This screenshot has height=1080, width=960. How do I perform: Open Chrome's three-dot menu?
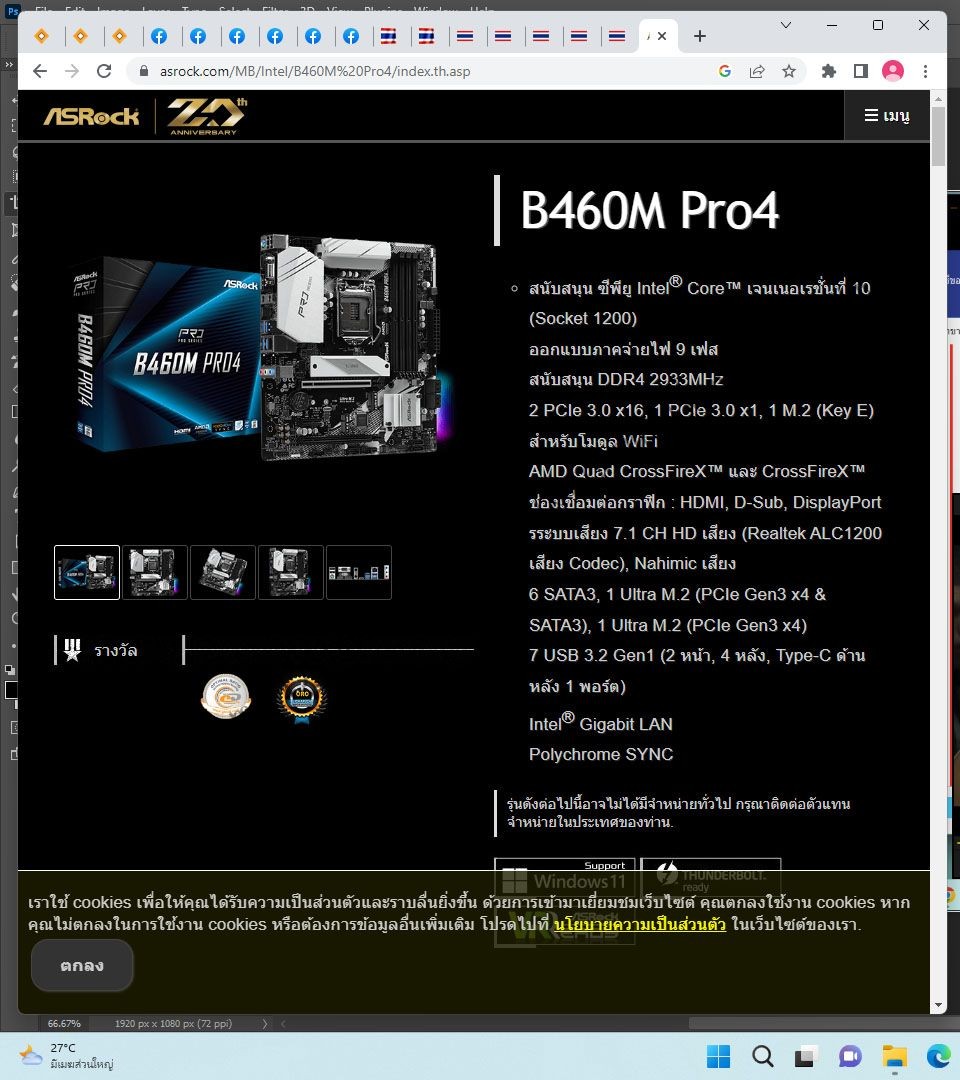[926, 71]
